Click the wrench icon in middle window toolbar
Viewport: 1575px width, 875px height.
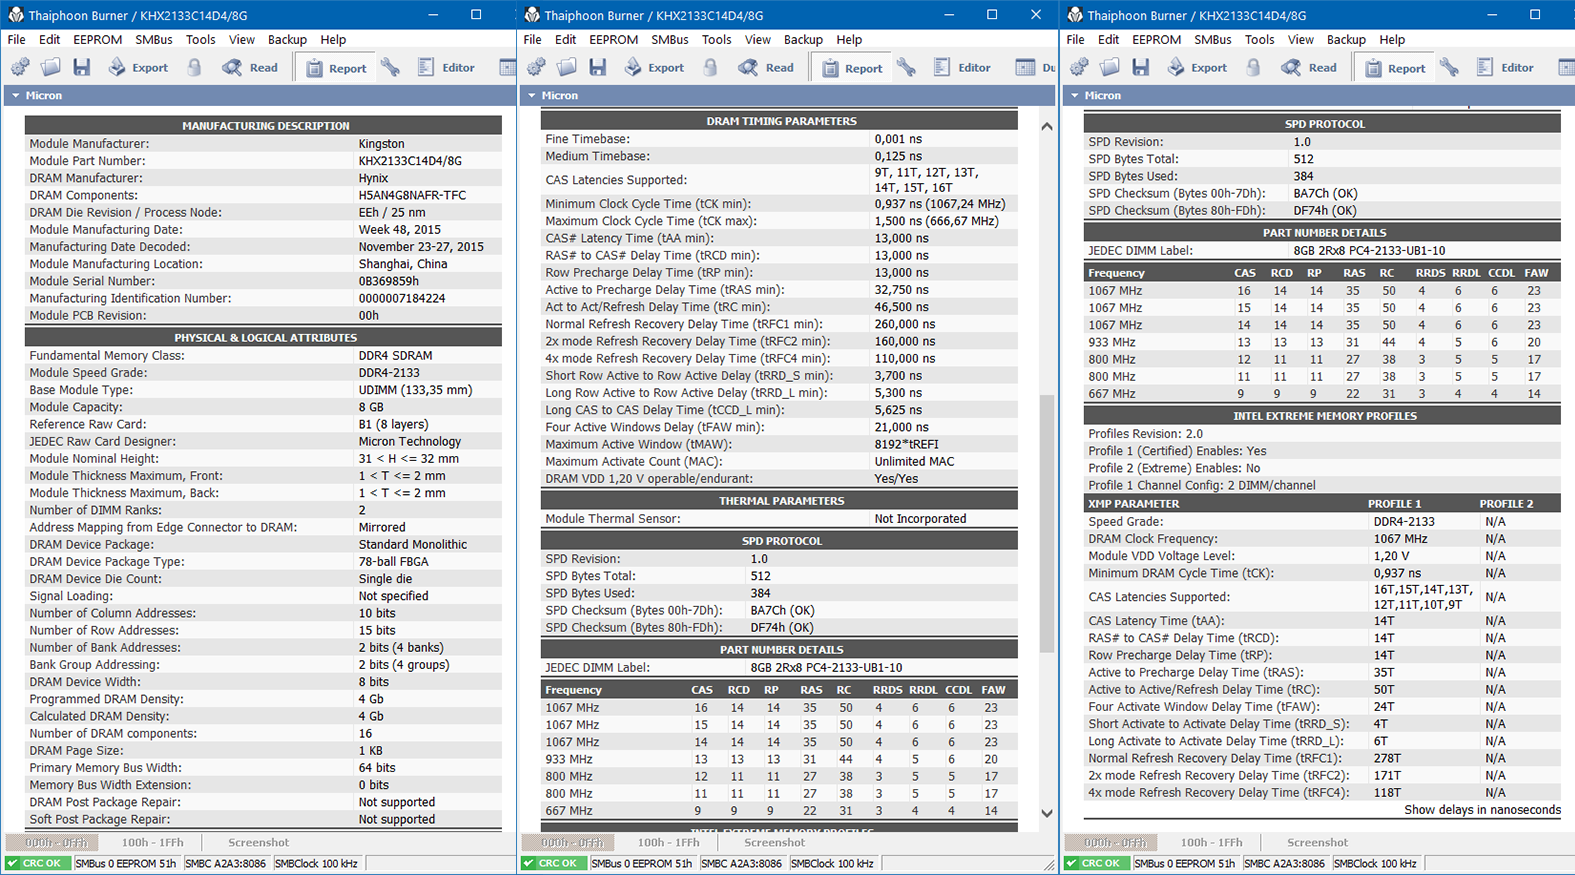pos(906,67)
